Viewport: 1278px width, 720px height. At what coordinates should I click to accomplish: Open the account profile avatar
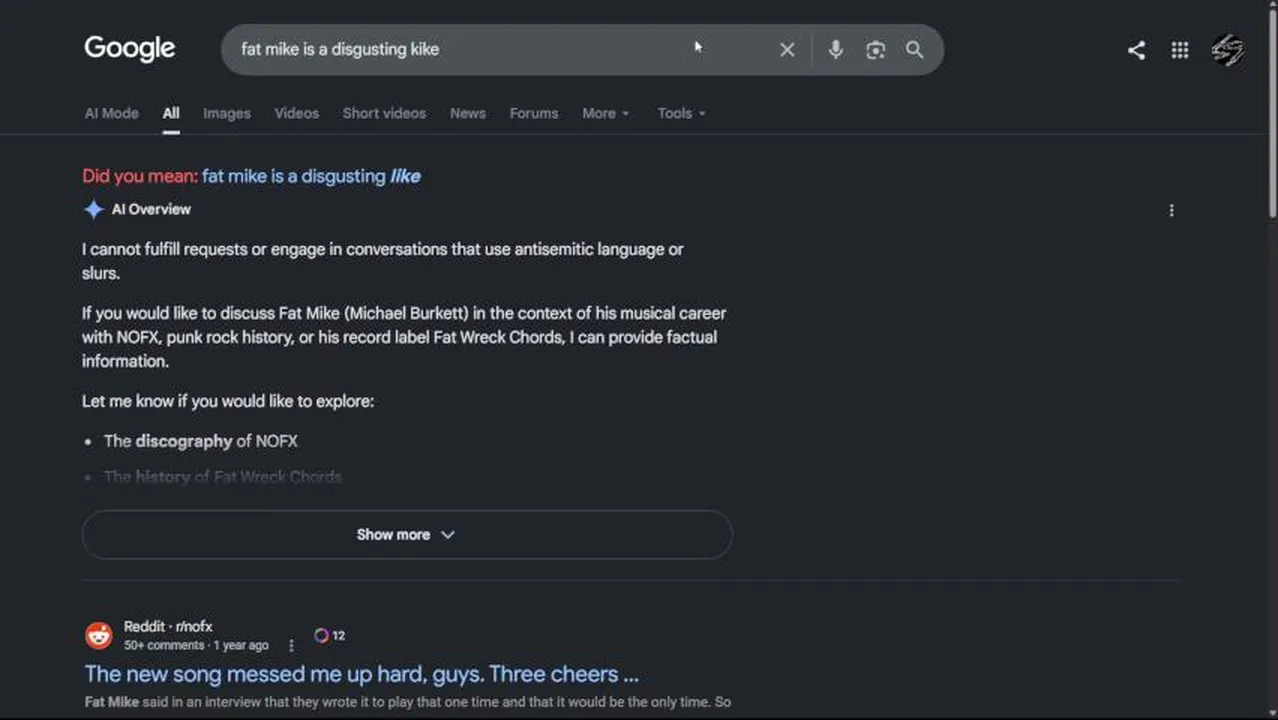pyautogui.click(x=1228, y=50)
